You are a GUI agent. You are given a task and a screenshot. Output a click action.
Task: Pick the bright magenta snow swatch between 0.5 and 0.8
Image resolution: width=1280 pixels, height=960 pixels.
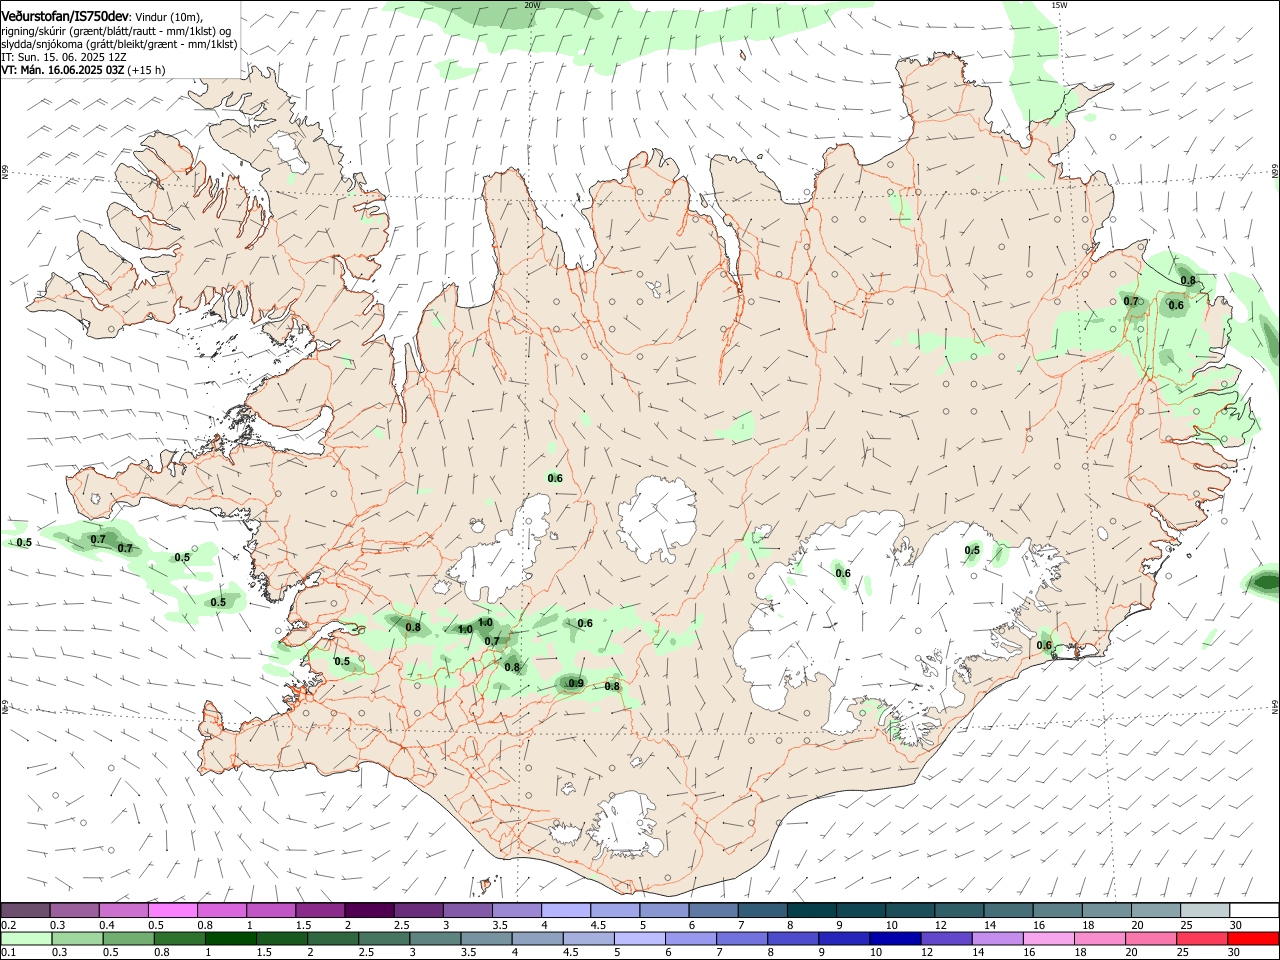172,910
